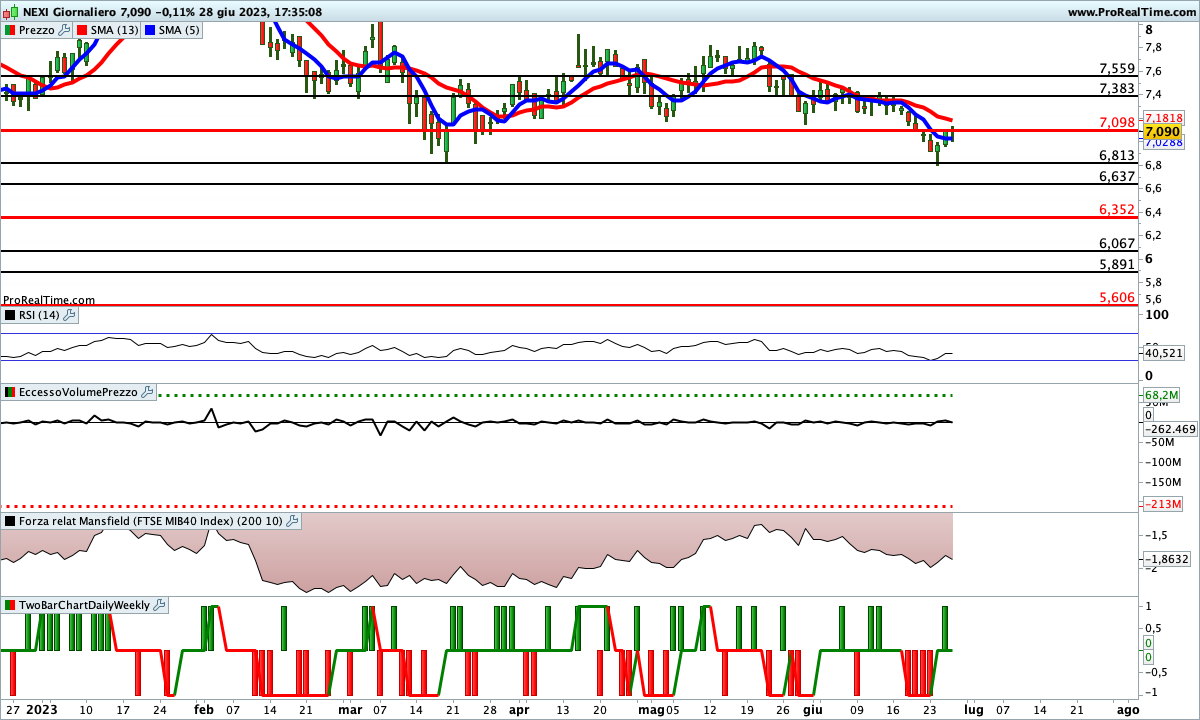This screenshot has width=1200, height=720.
Task: Click the red 6,352 level label
Action: (1117, 210)
